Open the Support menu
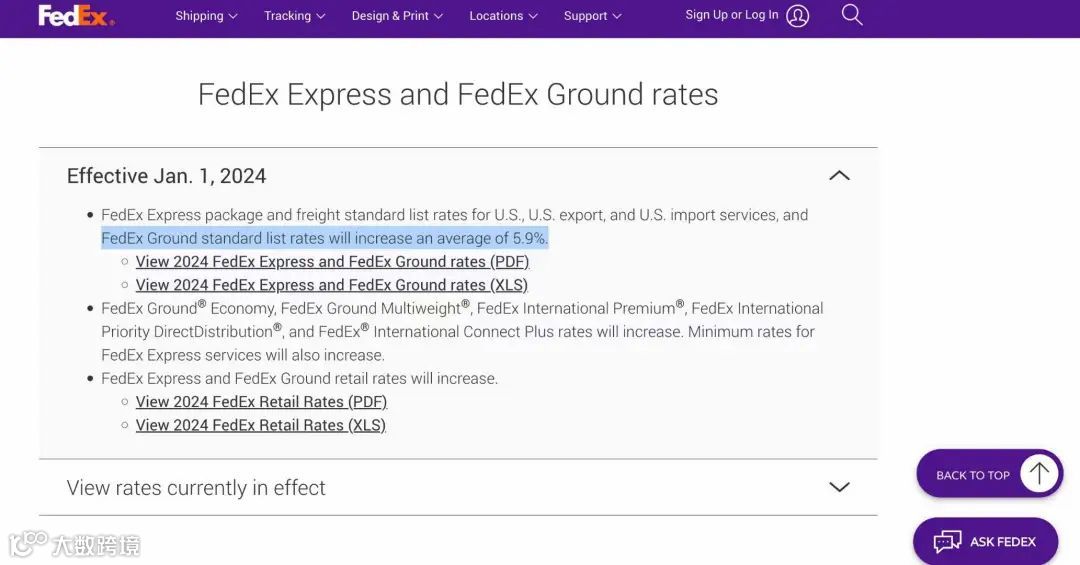This screenshot has height=565, width=1080. coord(592,16)
